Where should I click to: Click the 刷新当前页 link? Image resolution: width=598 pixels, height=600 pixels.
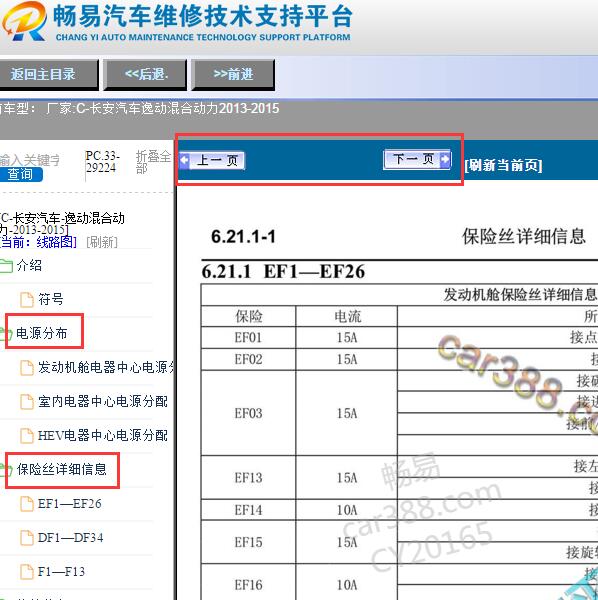coord(503,165)
